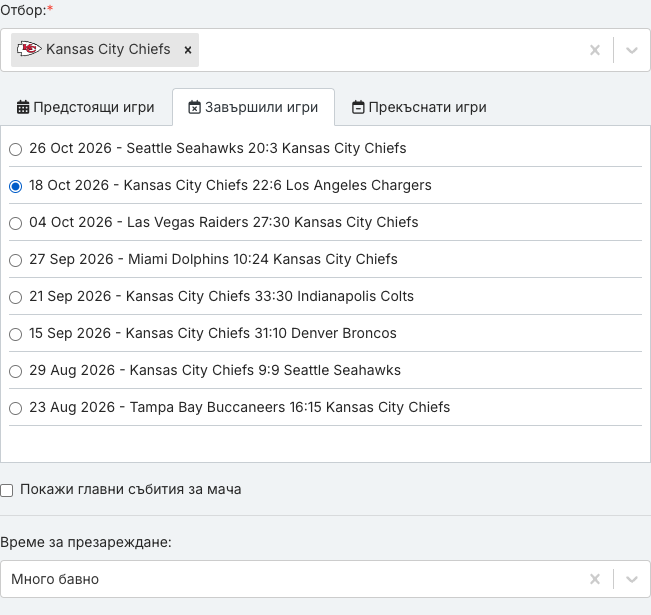The image size is (651, 615).
Task: Click the Покажи главни събития за мача label
Action: click(130, 489)
